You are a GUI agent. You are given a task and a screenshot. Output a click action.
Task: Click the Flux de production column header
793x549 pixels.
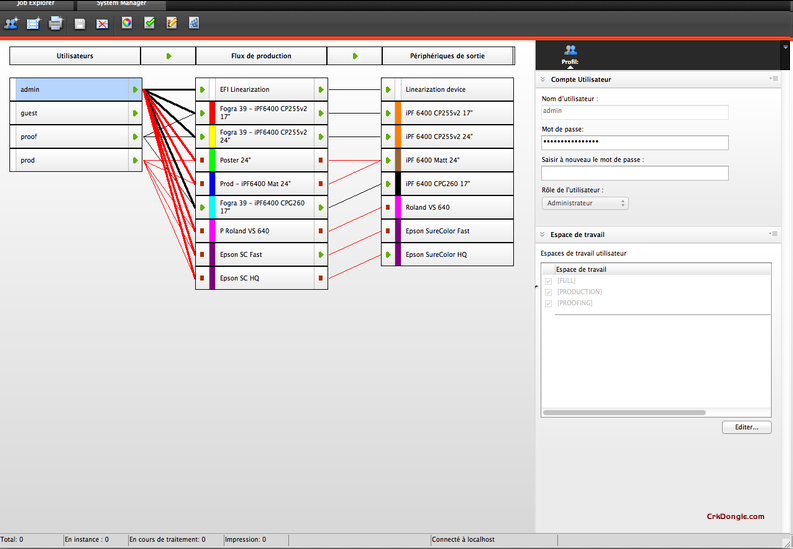[x=261, y=56]
